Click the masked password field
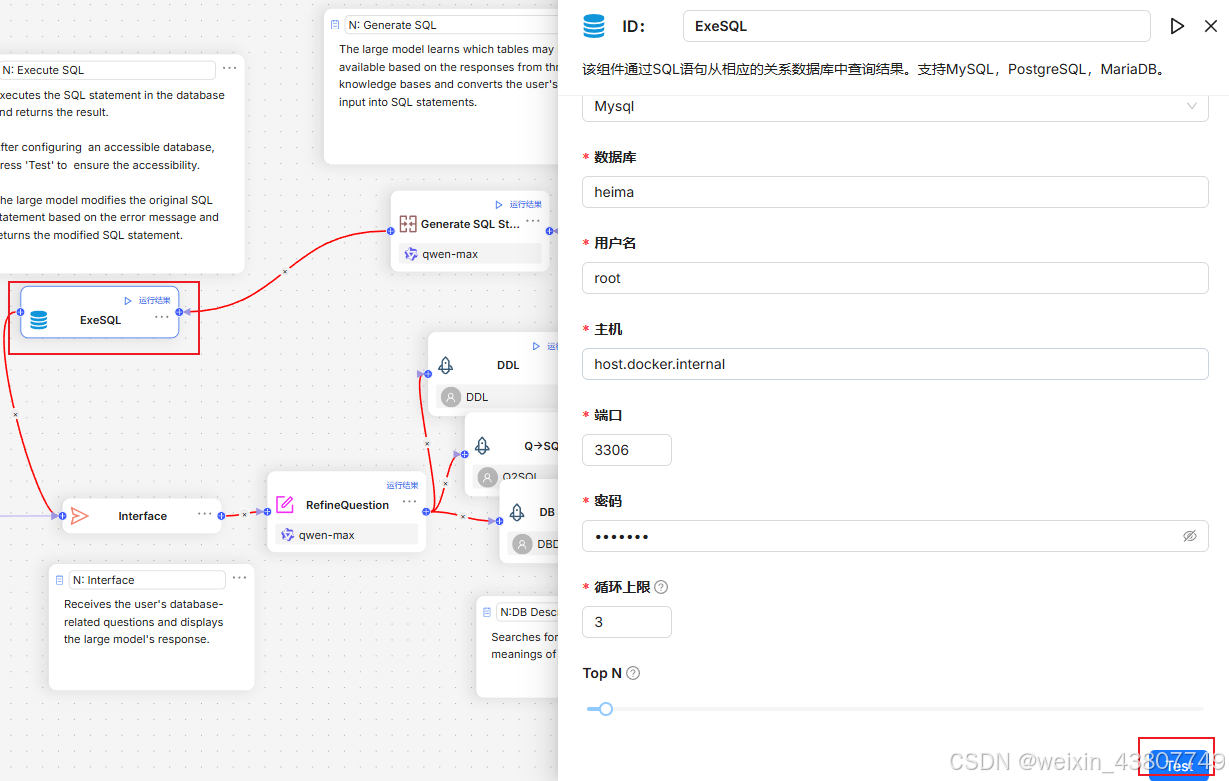Viewport: 1229px width, 781px height. click(895, 536)
